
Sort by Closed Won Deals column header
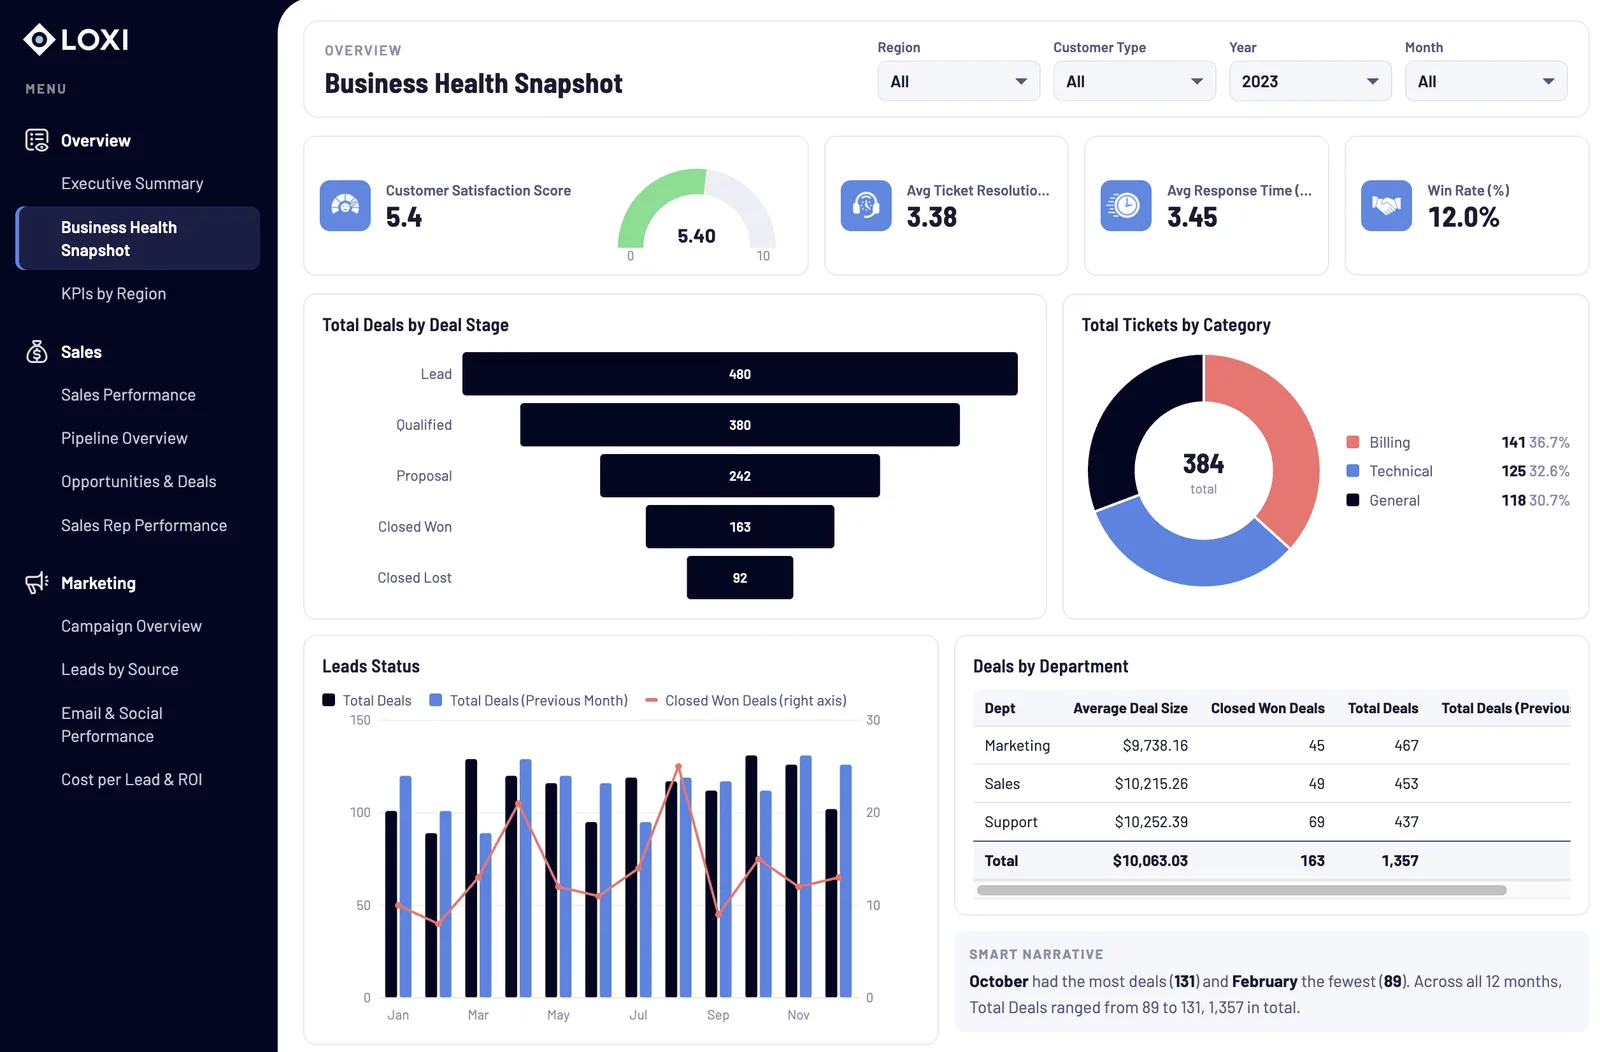[x=1268, y=708]
